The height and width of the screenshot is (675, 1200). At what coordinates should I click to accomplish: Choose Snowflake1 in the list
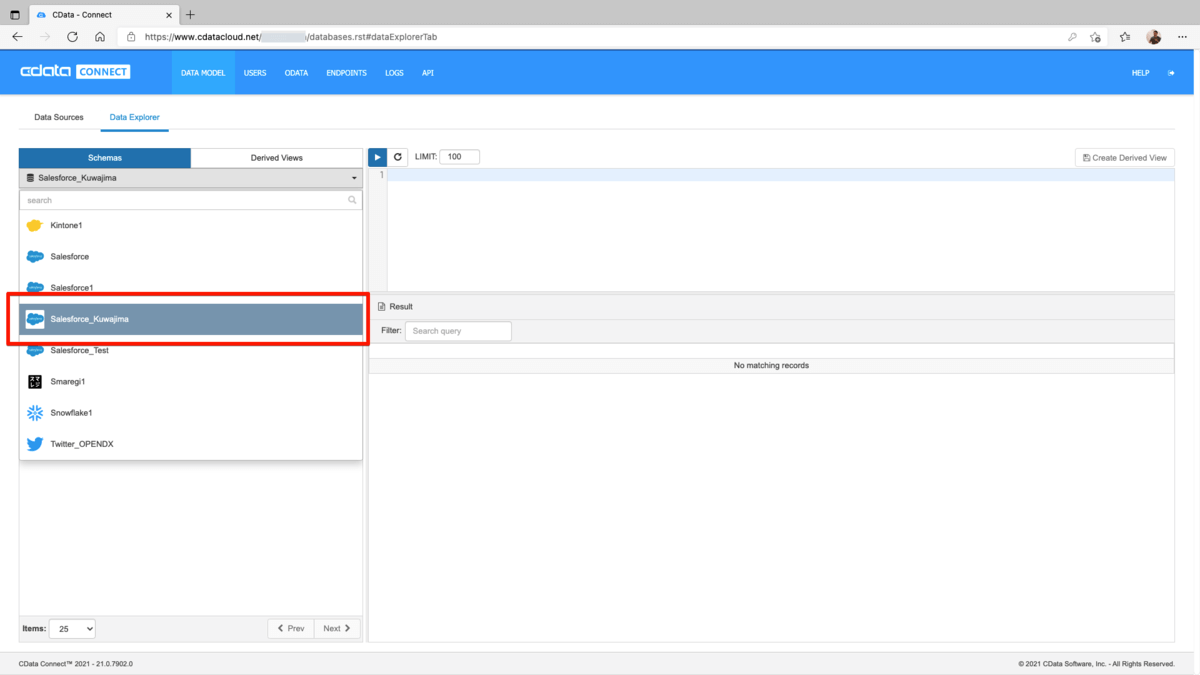(191, 413)
